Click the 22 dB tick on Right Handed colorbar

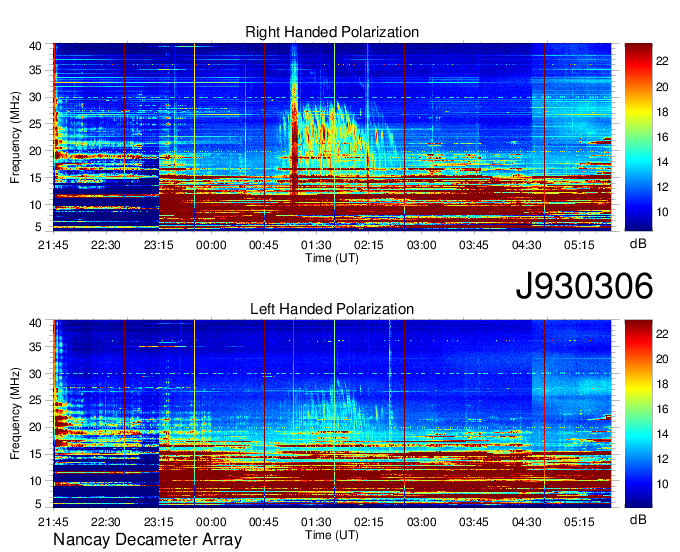tap(662, 61)
